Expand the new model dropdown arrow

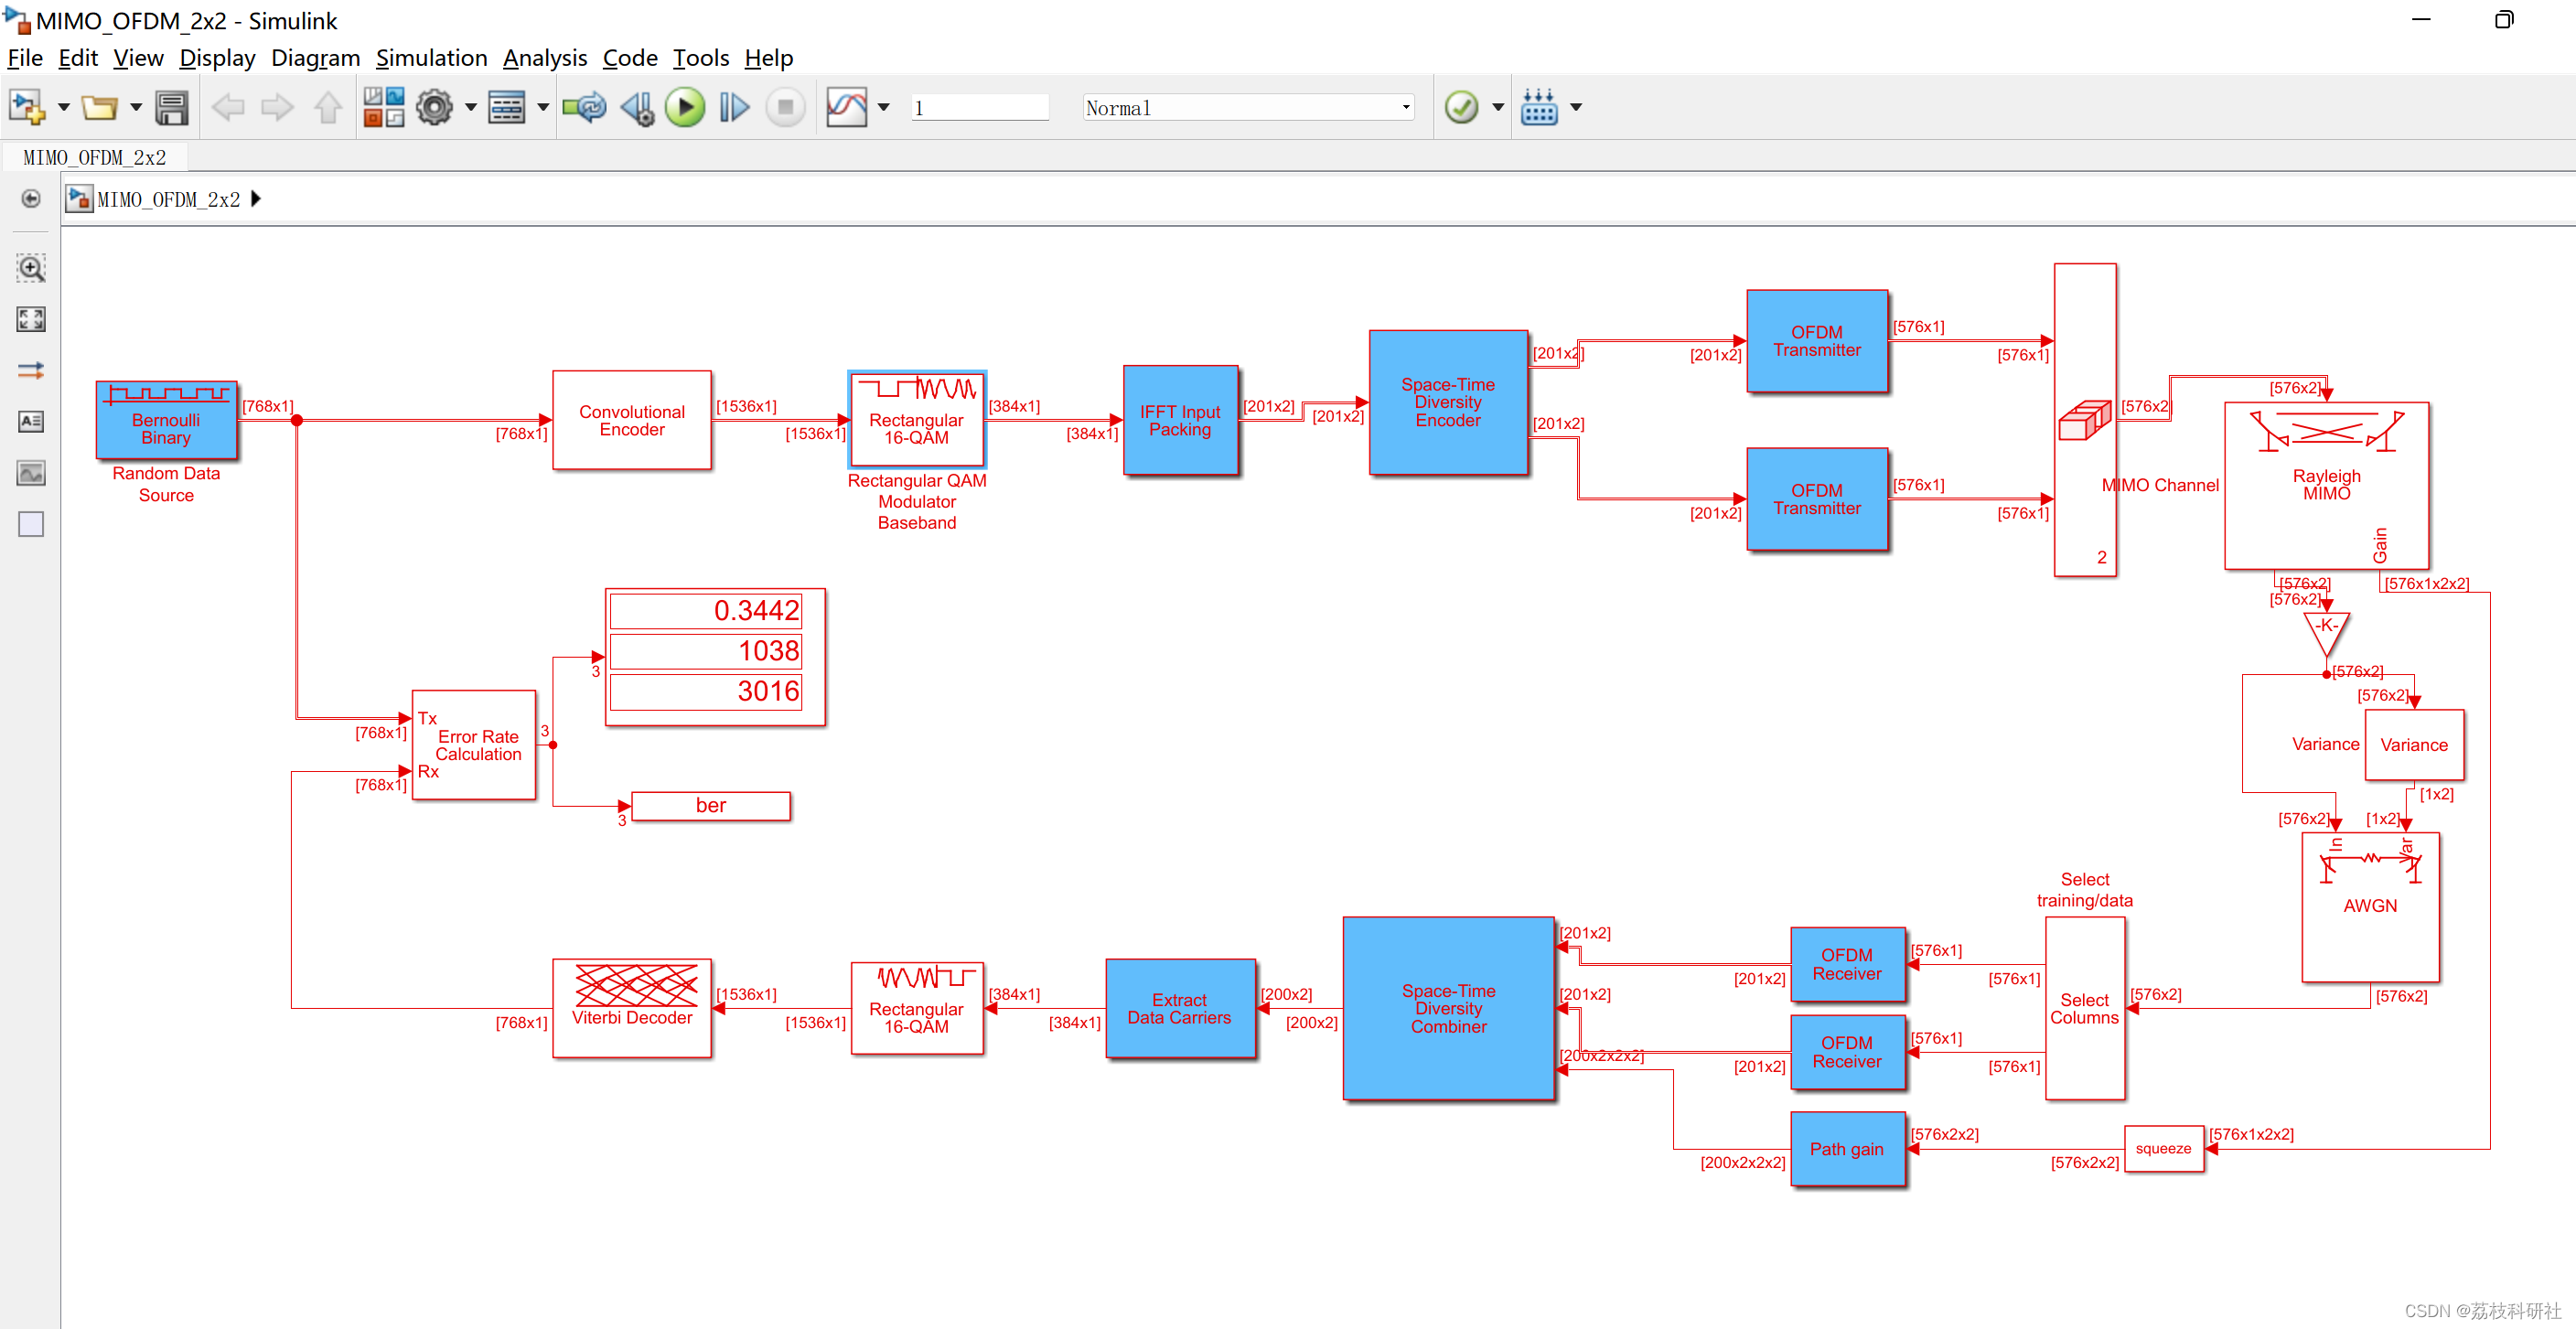pos(62,107)
